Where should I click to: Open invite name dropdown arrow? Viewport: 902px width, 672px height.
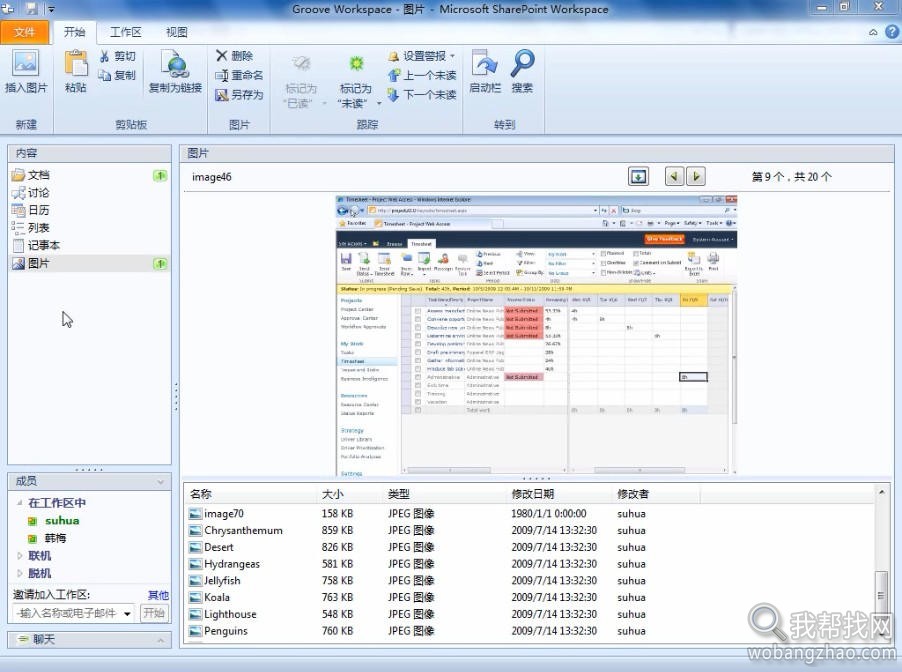click(x=127, y=613)
